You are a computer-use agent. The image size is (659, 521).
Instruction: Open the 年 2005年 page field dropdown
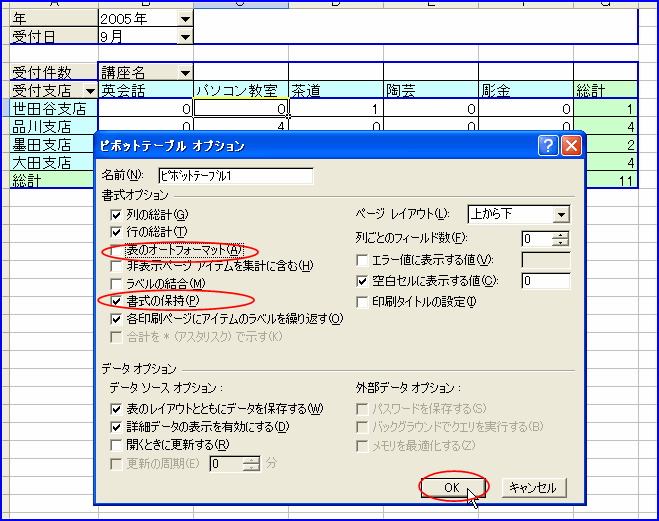(185, 19)
